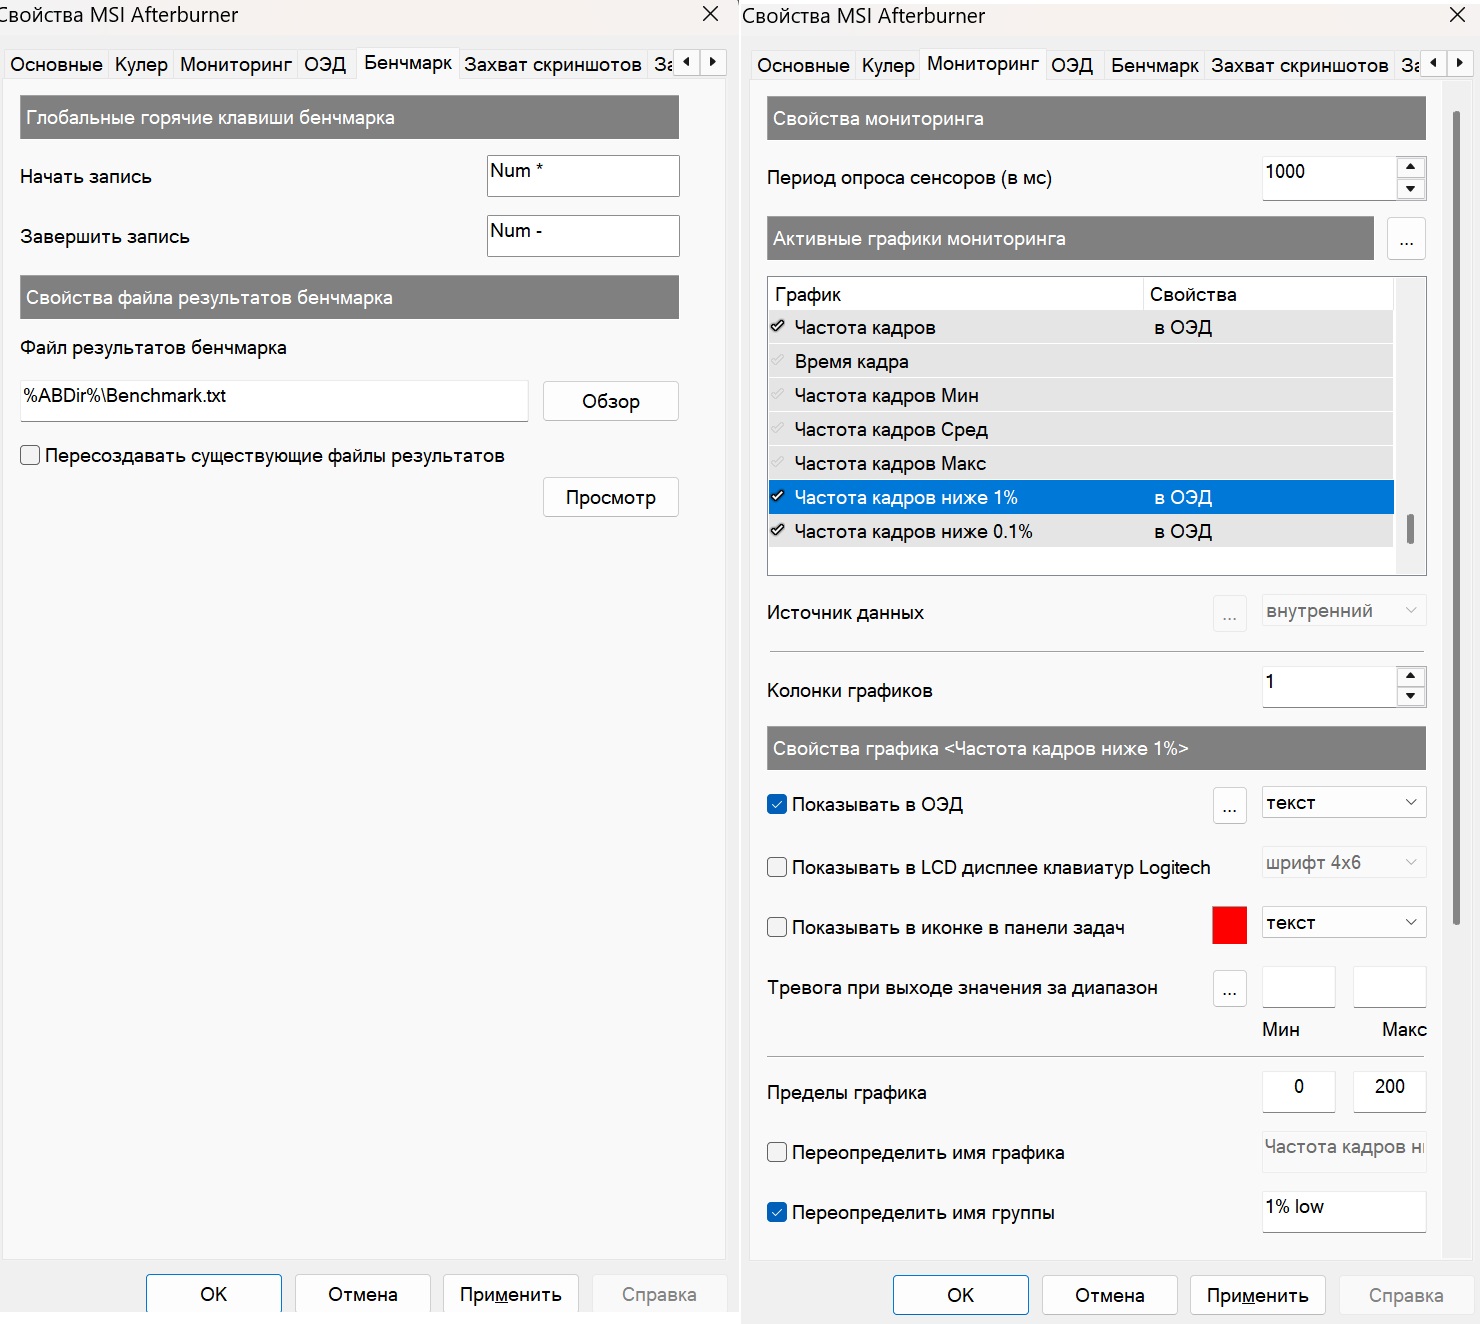This screenshot has height=1324, width=1480.
Task: Confirm with OK in right window
Action: coord(961,1295)
